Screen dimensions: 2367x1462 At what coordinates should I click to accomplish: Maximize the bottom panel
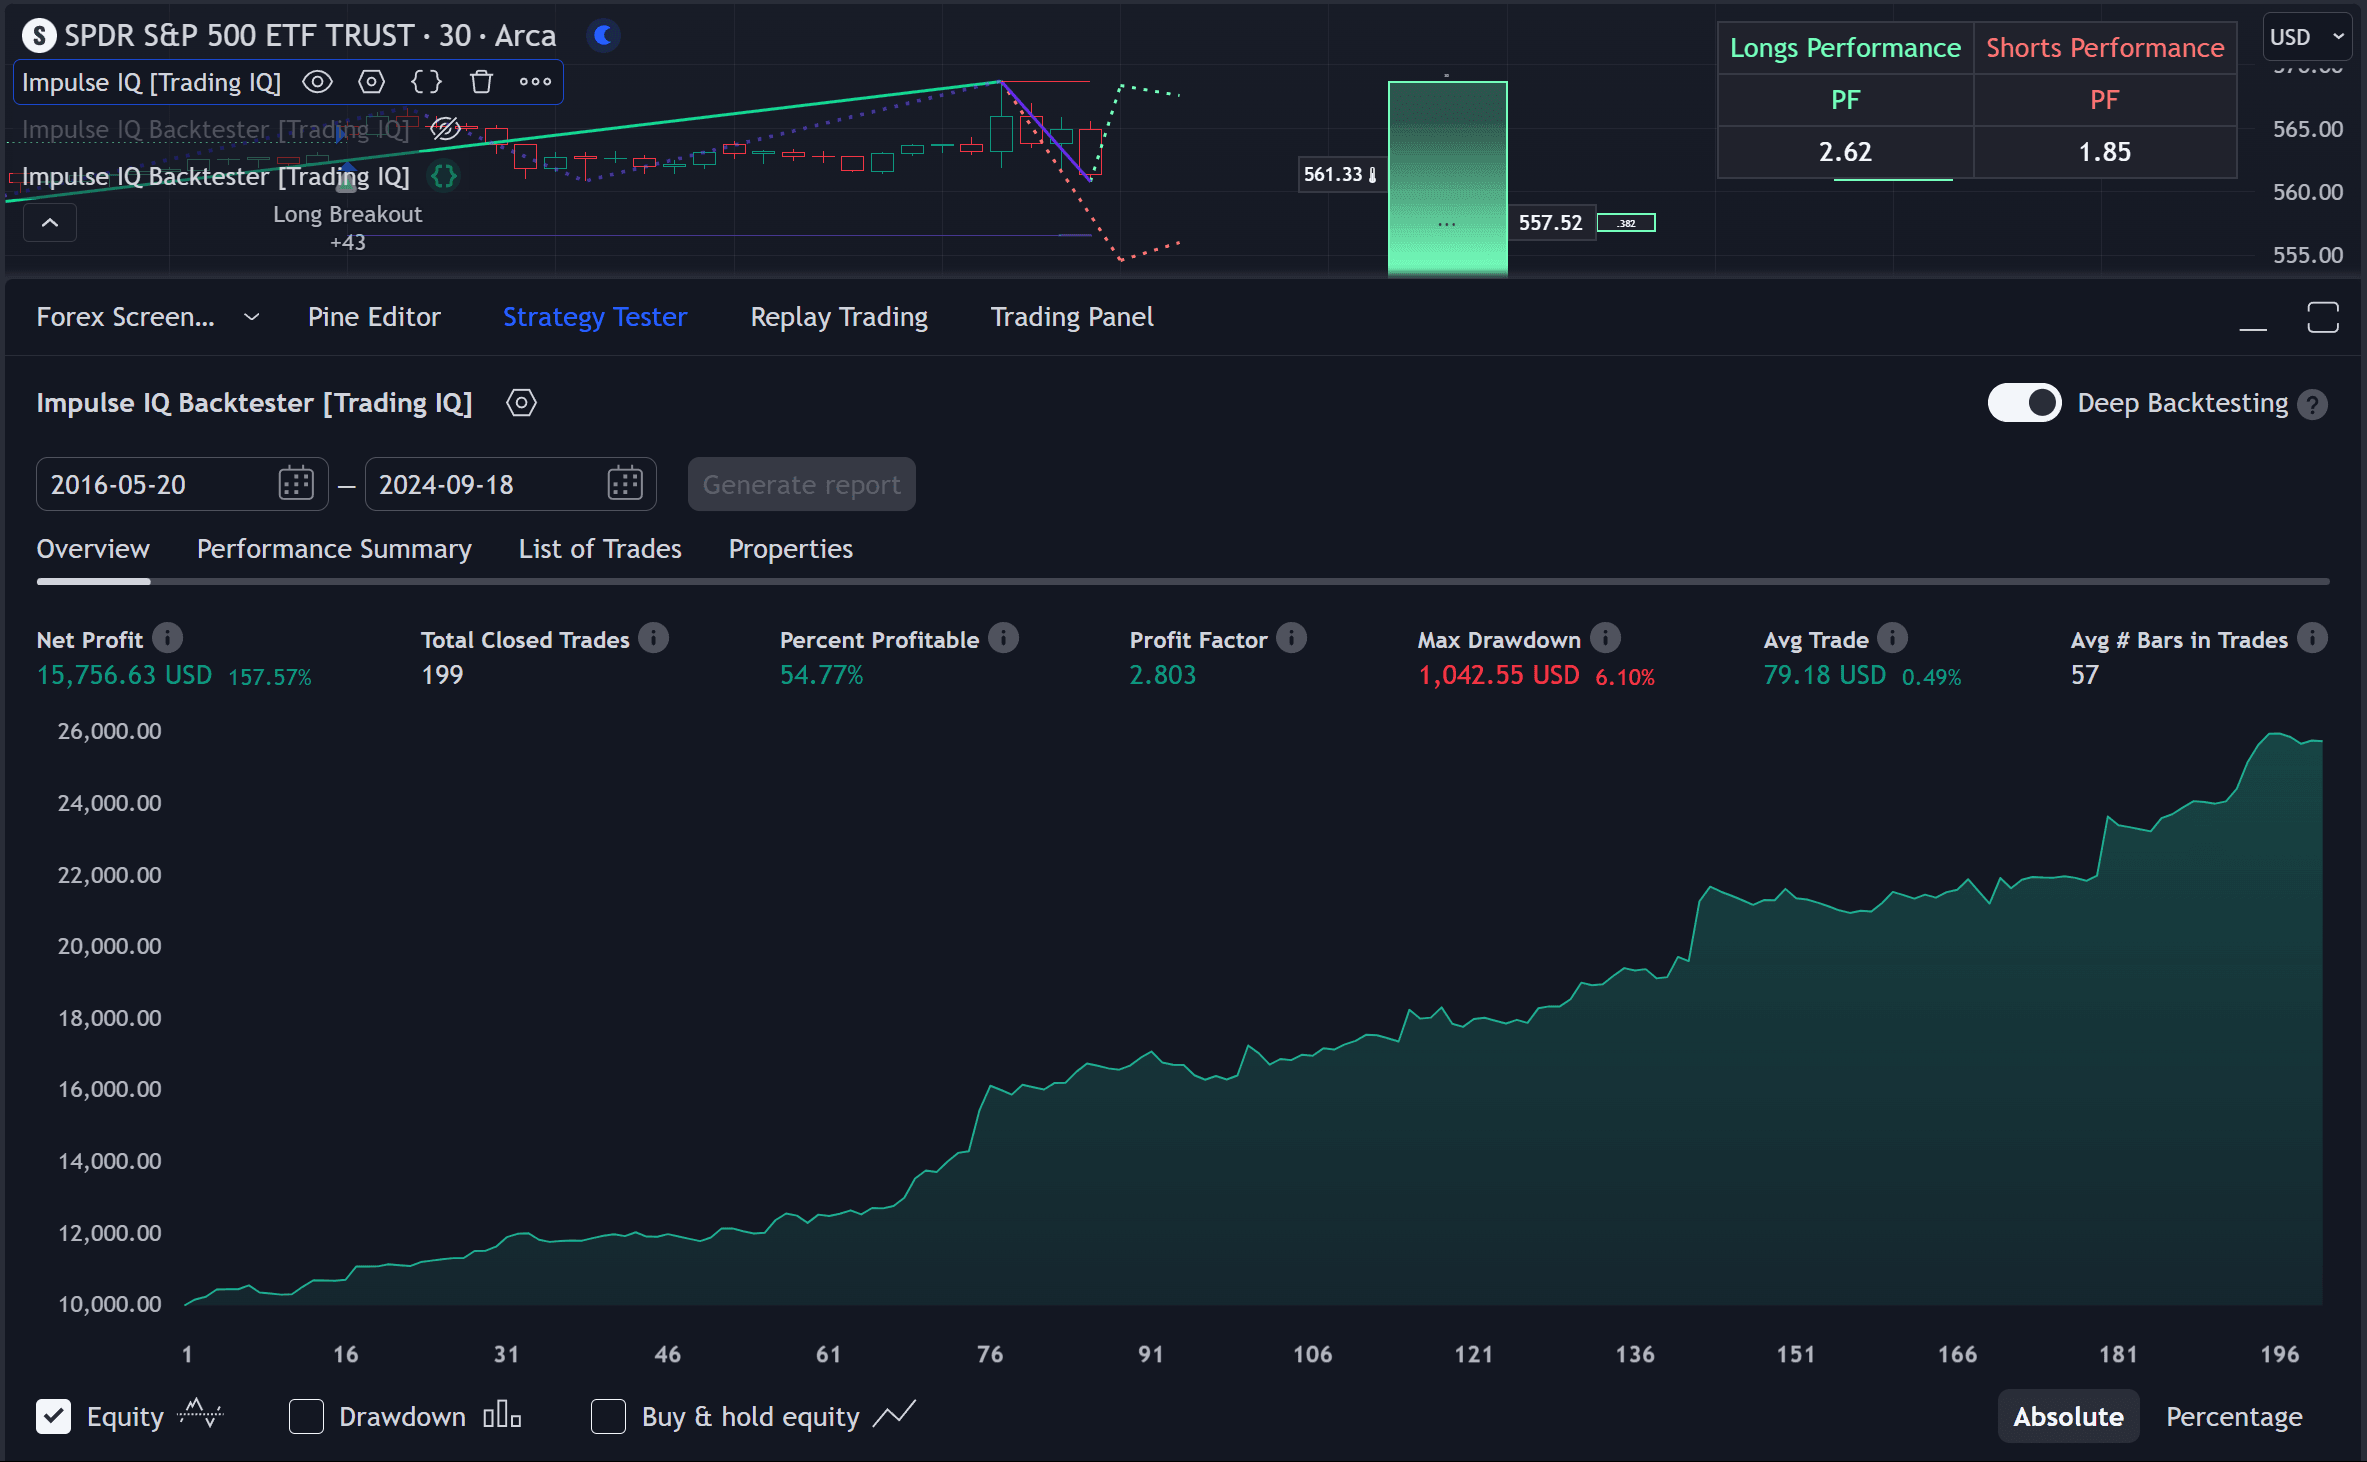[x=2323, y=318]
